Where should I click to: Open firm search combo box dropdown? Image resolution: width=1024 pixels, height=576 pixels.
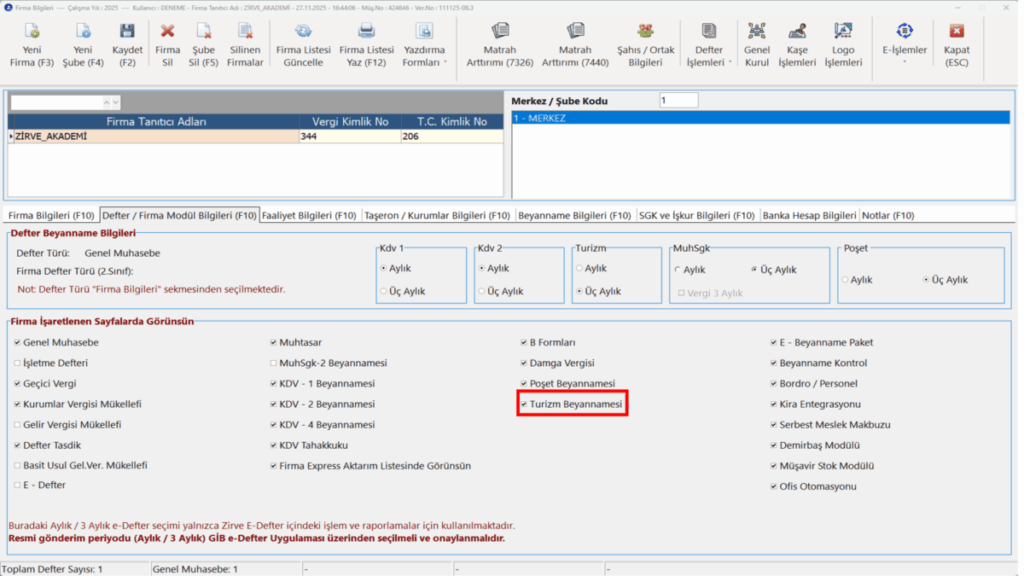[x=116, y=103]
